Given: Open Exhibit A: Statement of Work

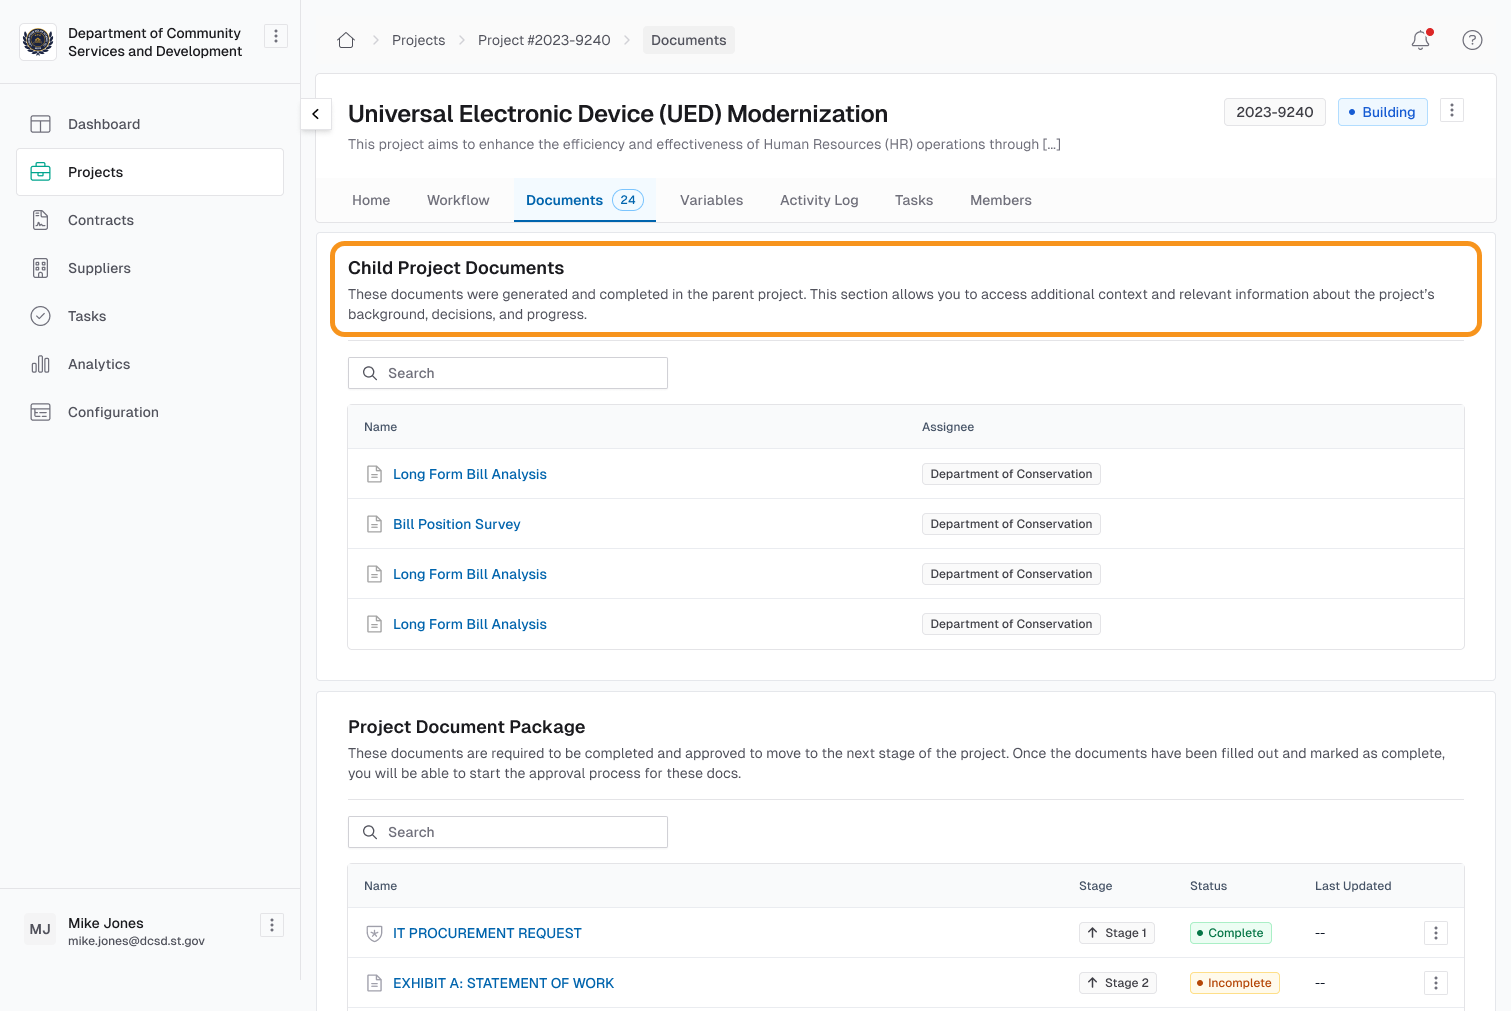Looking at the screenshot, I should 503,983.
